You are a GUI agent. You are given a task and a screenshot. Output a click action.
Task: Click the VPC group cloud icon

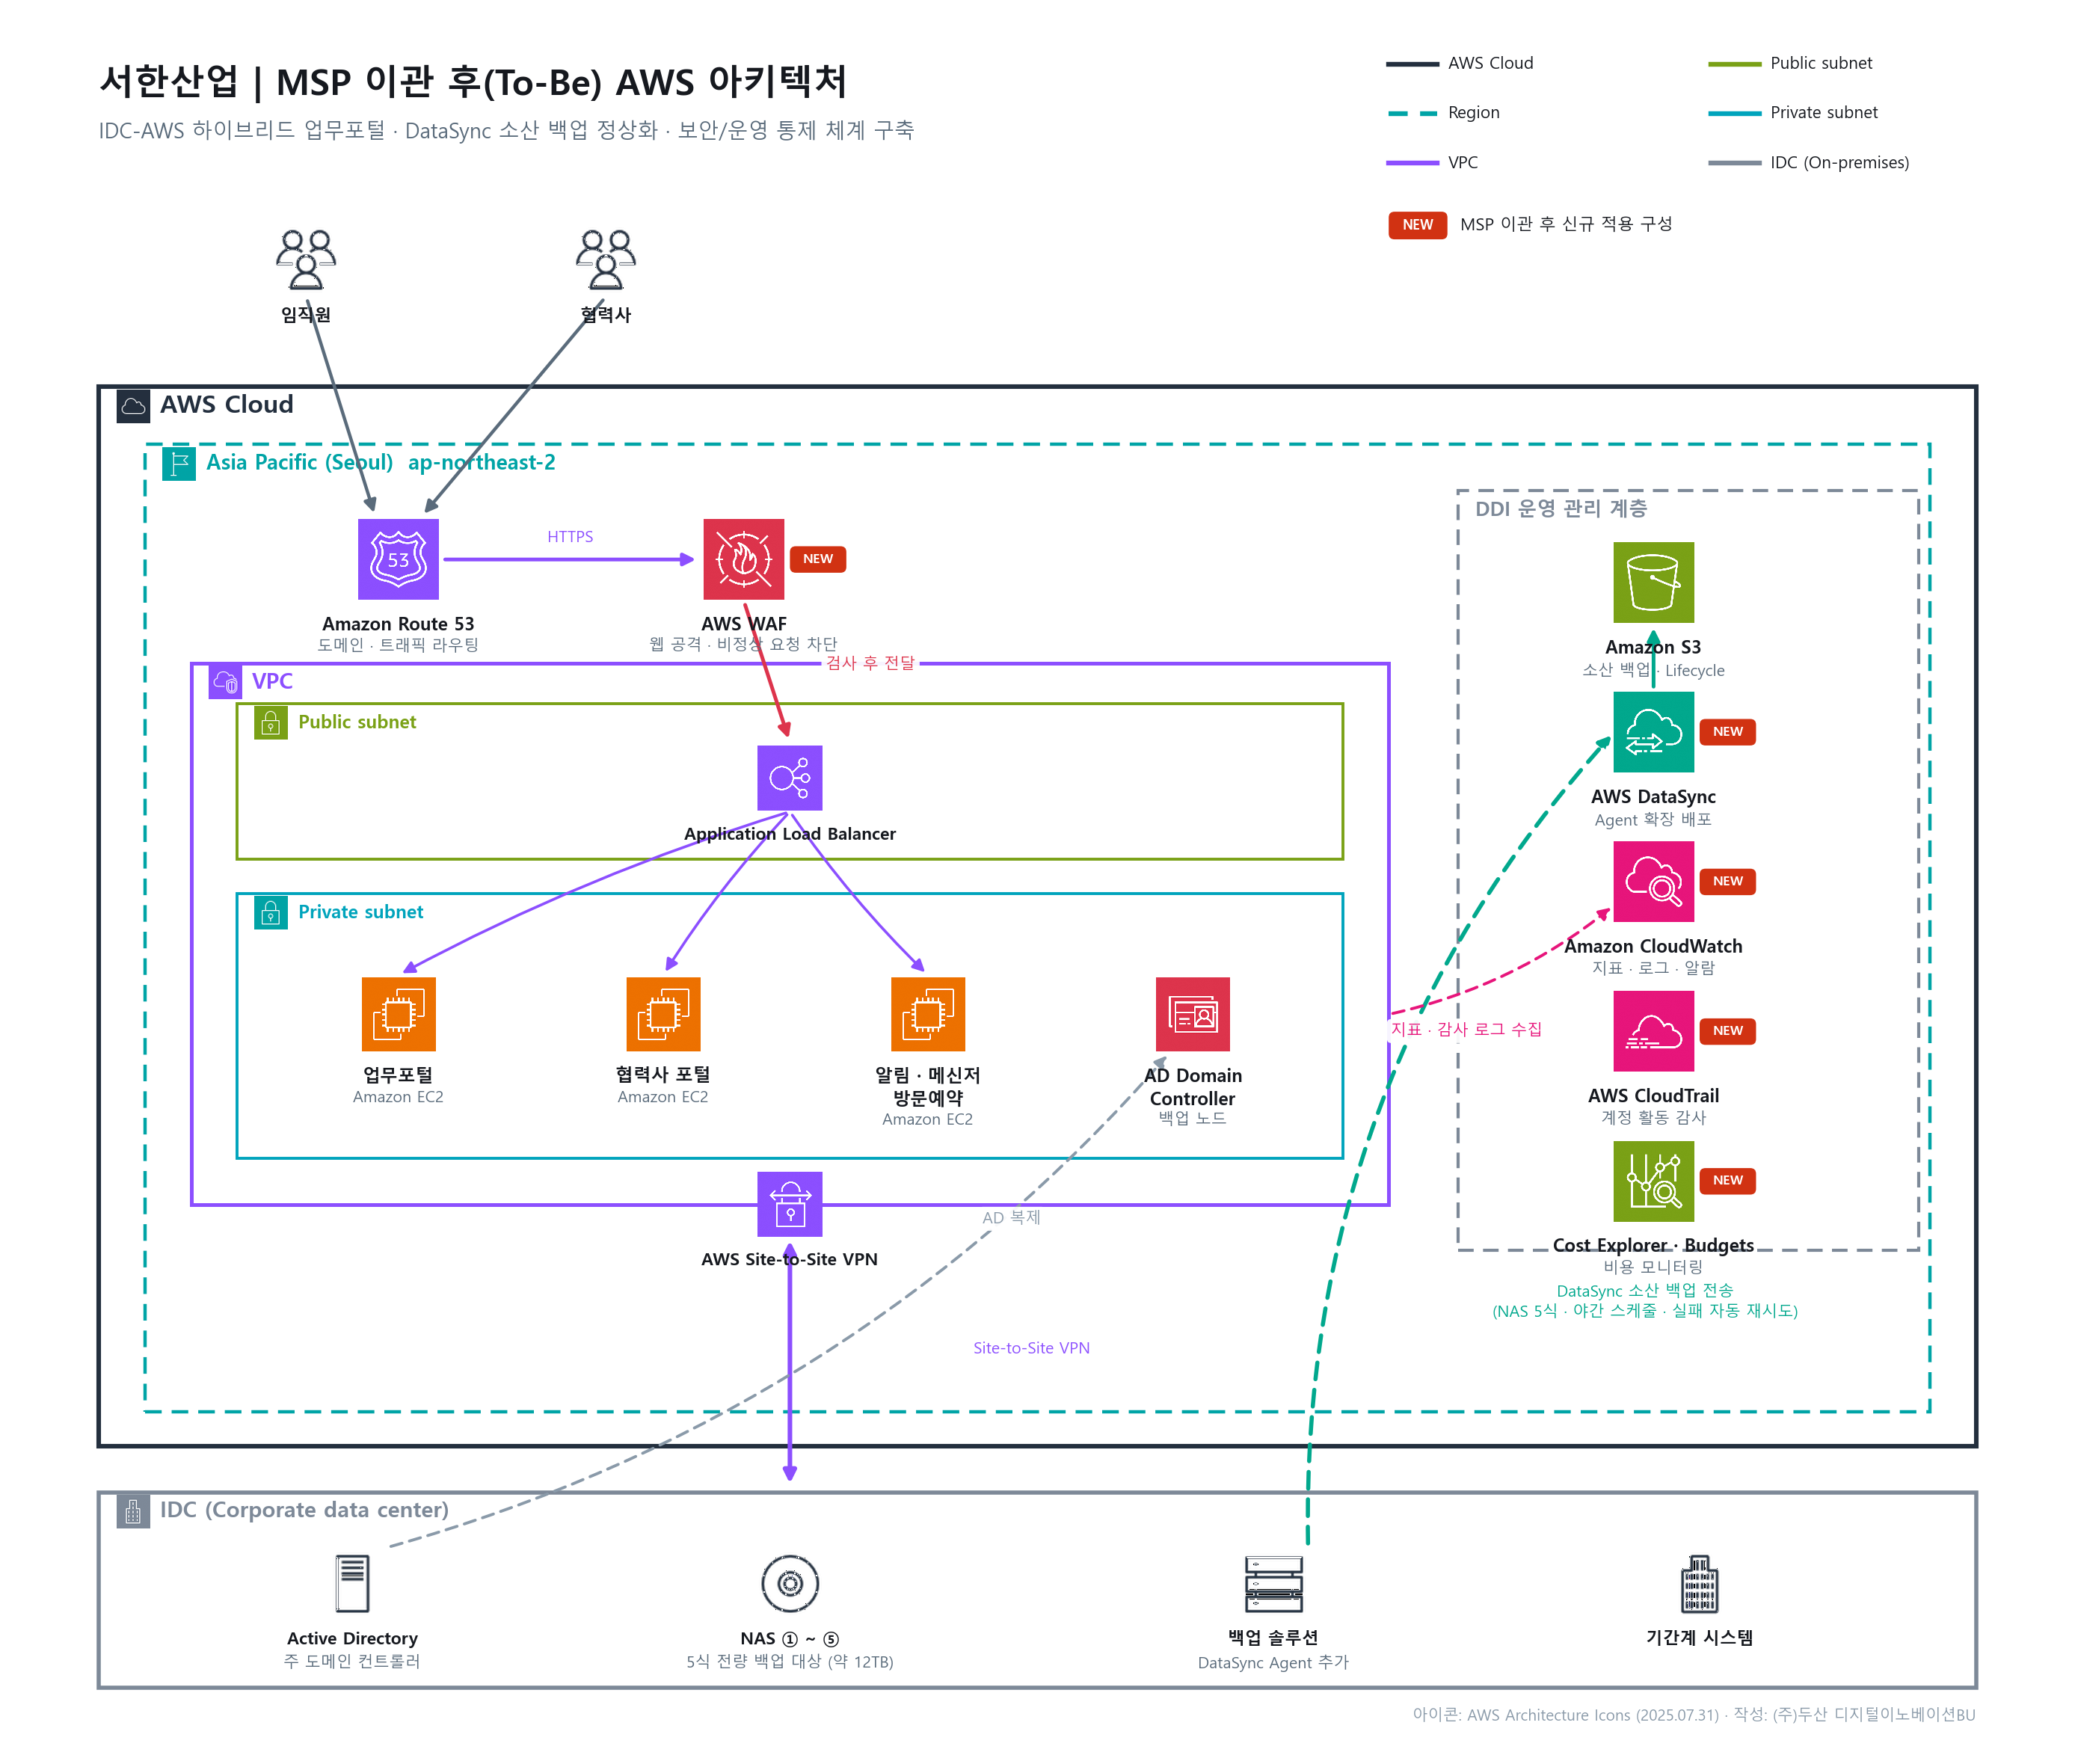pyautogui.click(x=225, y=682)
